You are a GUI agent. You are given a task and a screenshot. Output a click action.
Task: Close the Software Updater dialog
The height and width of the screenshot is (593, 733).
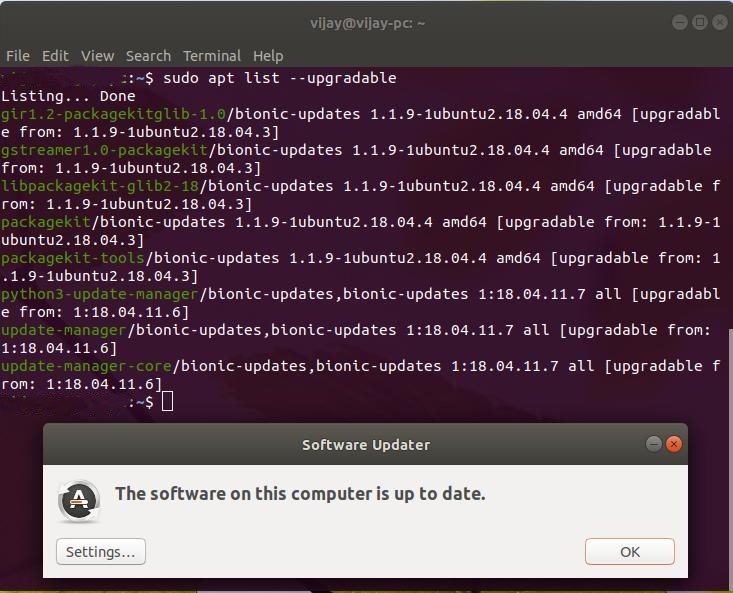[x=674, y=444]
